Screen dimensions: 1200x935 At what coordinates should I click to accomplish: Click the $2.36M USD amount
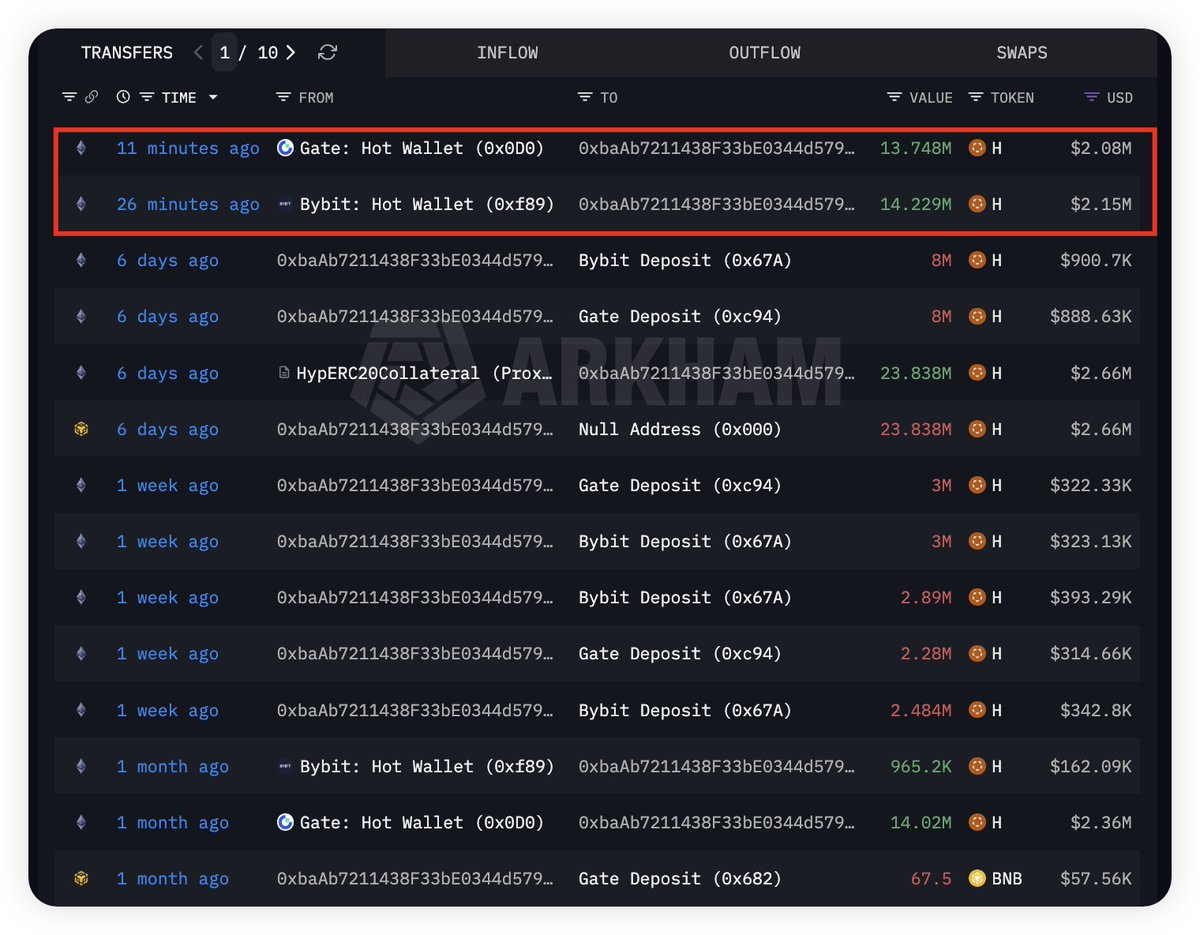1101,822
